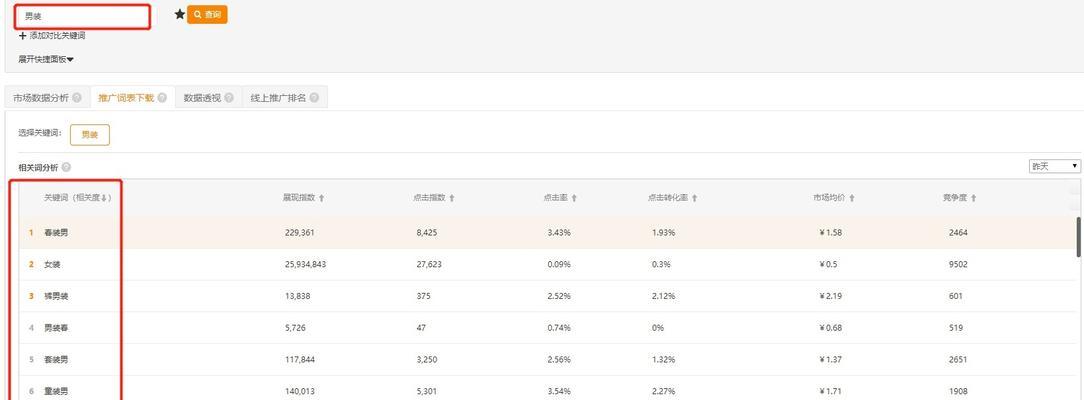This screenshot has width=1084, height=400.
Task: Click the 1908 competition value
Action: (958, 392)
